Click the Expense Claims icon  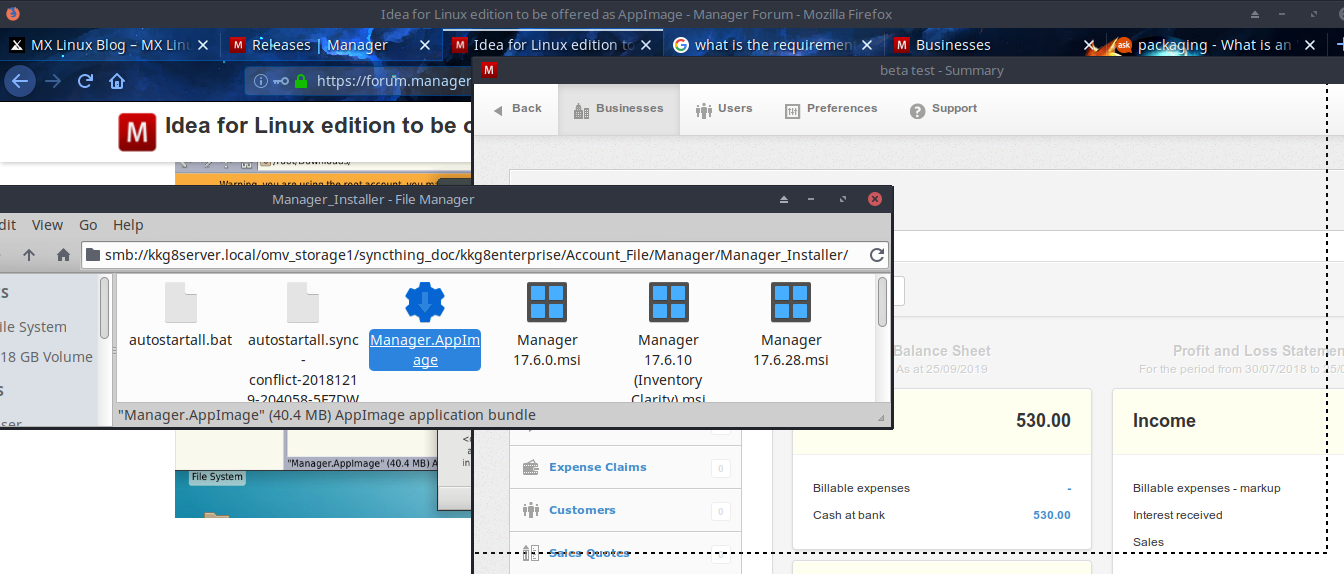click(531, 467)
